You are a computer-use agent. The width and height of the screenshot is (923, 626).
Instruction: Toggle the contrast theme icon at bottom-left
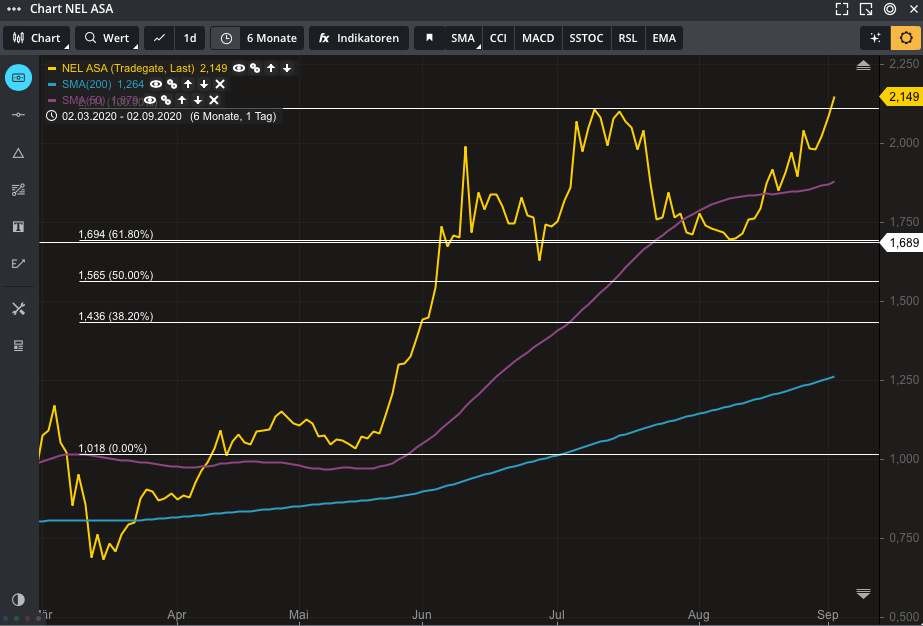18,599
